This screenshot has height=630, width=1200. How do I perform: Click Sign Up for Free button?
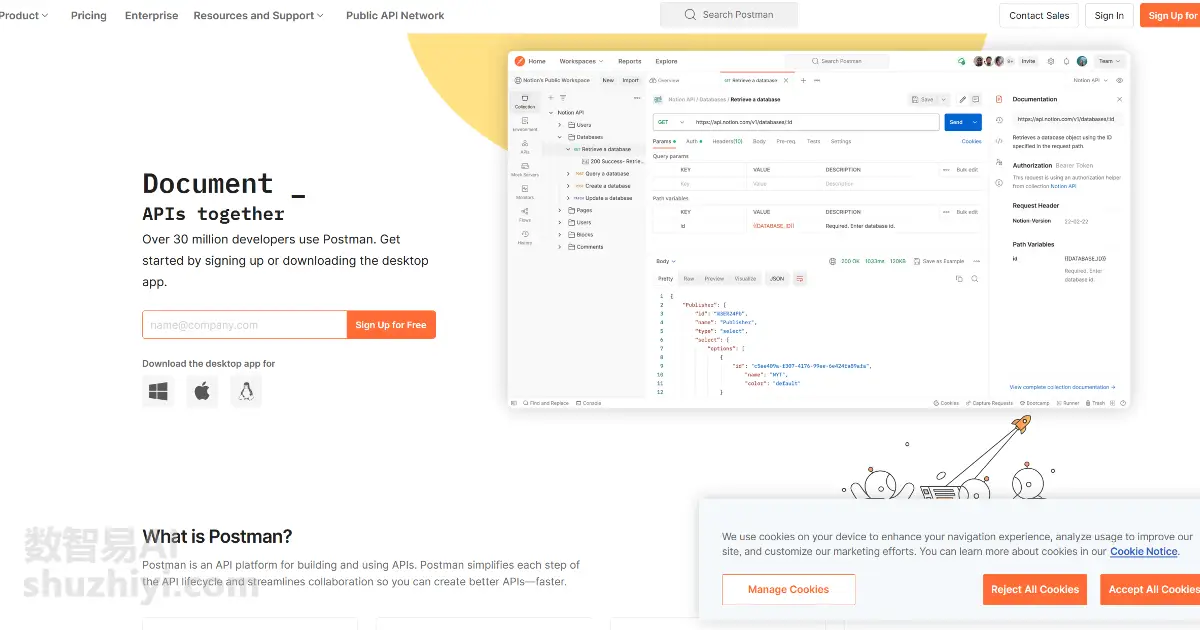point(391,325)
